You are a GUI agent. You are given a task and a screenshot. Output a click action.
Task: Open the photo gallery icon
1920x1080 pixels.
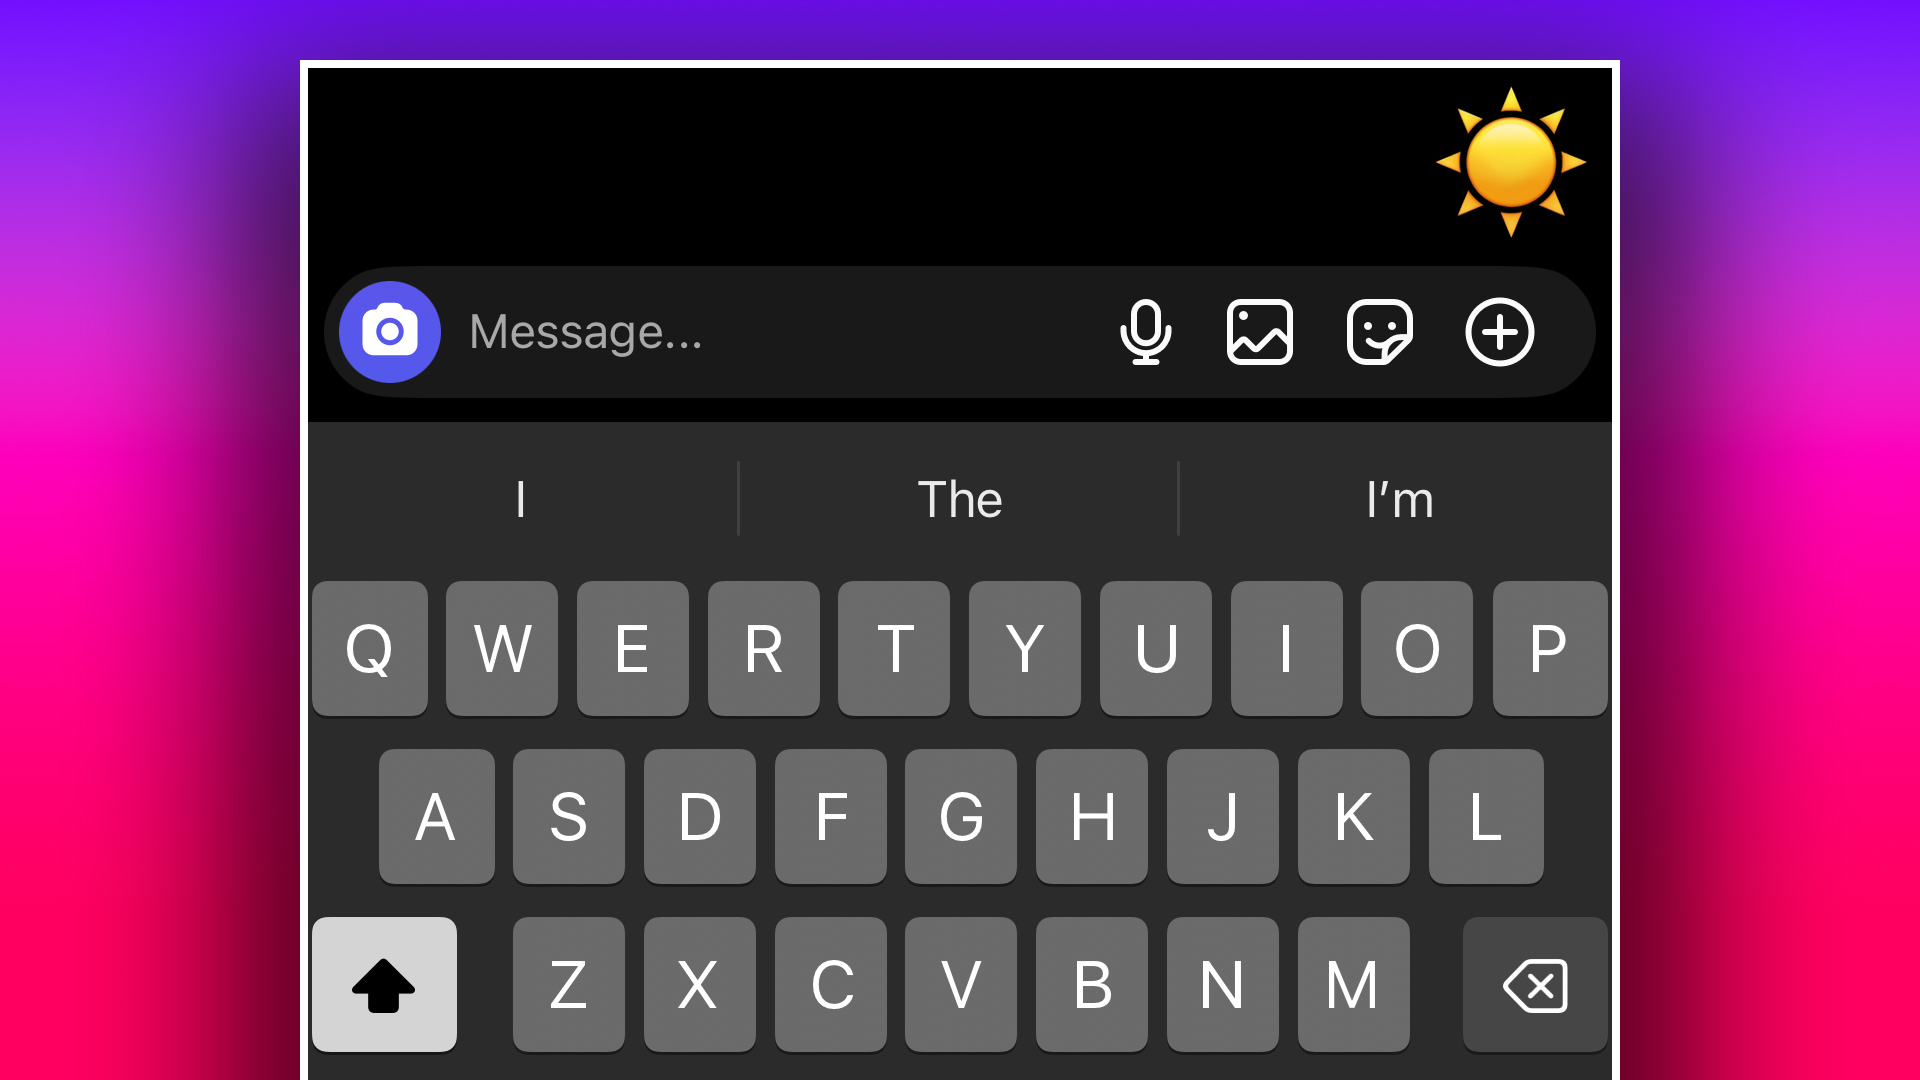(x=1260, y=332)
